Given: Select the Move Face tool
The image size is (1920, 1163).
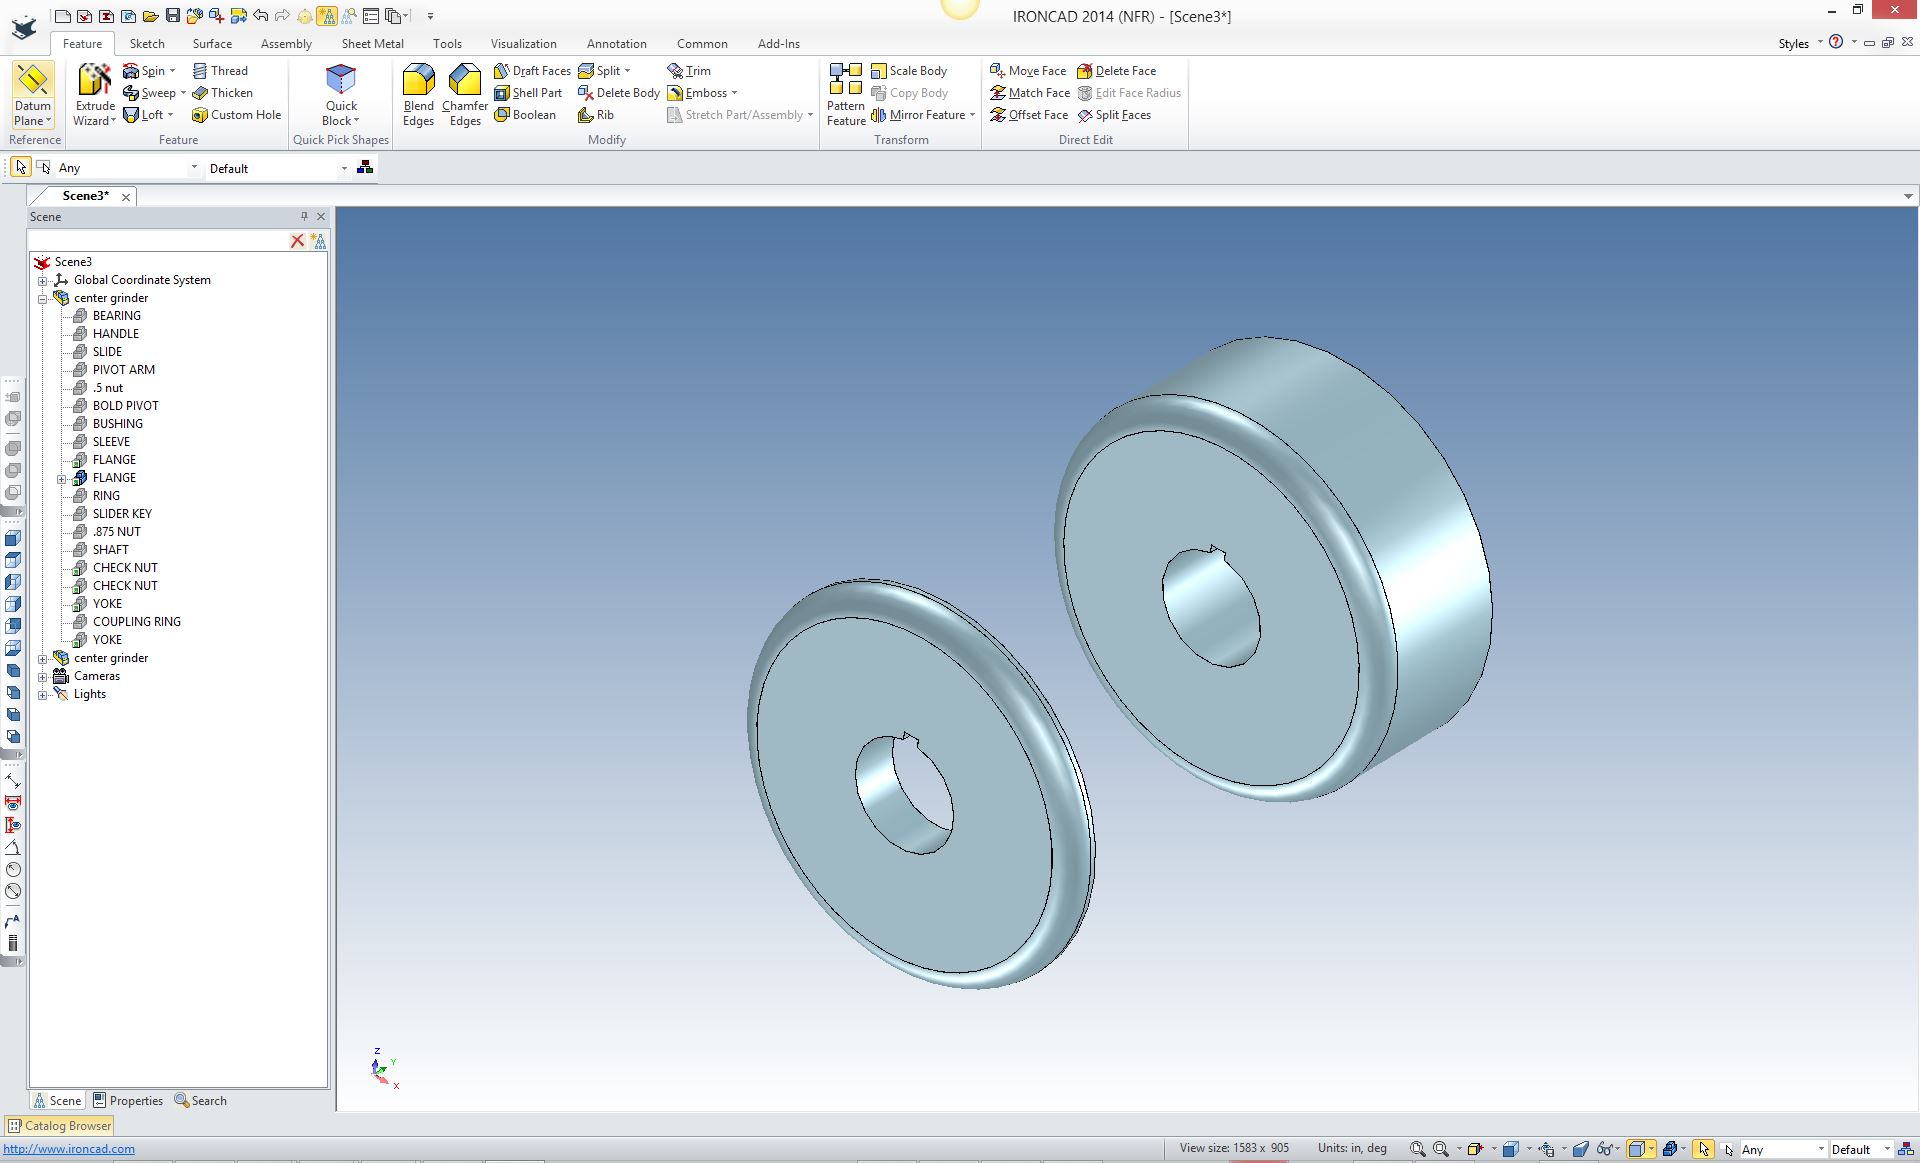Looking at the screenshot, I should tap(1028, 71).
